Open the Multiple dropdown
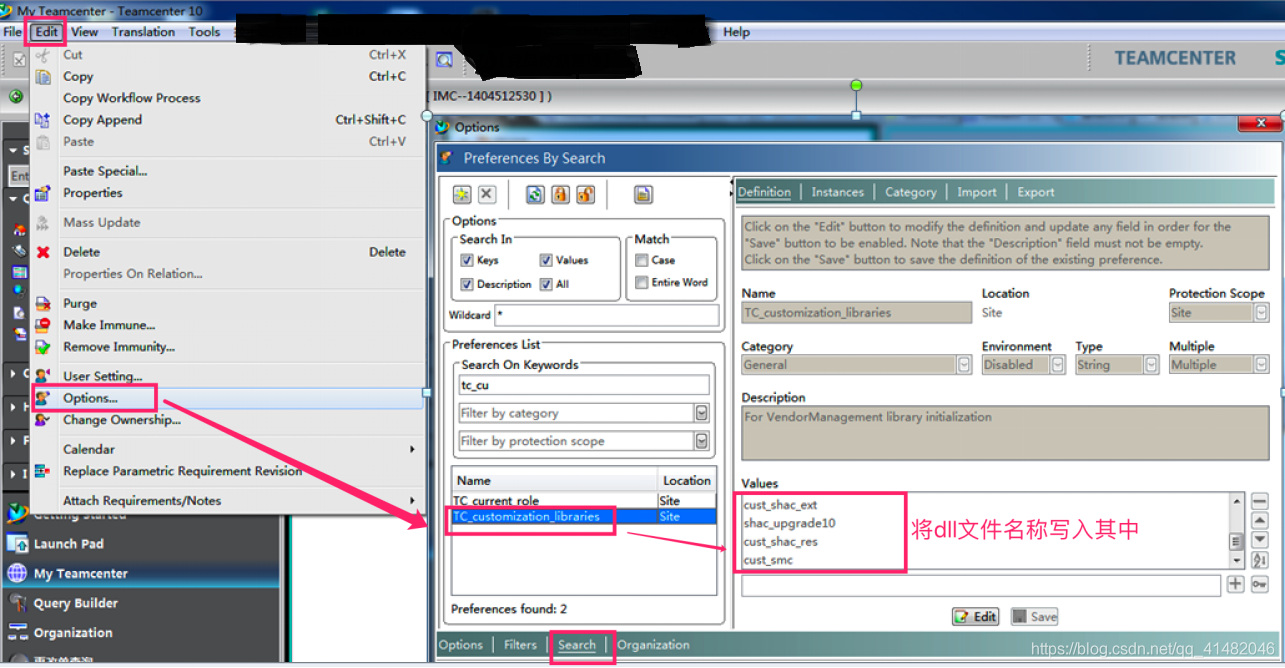 (1262, 365)
